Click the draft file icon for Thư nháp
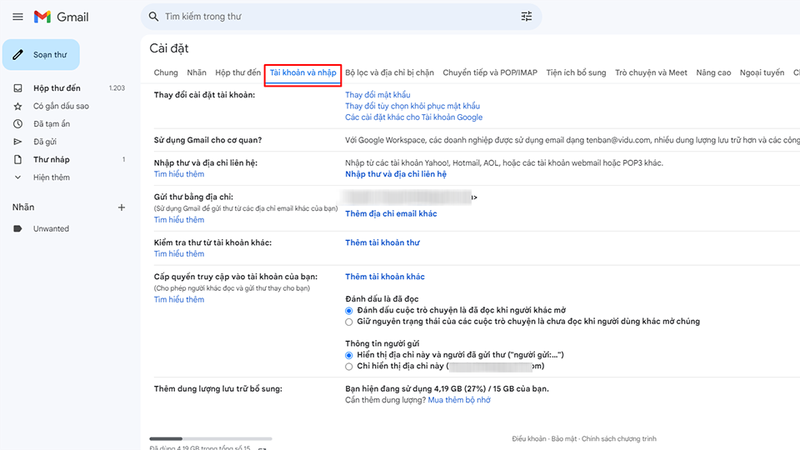Image resolution: width=800 pixels, height=450 pixels. (x=18, y=160)
